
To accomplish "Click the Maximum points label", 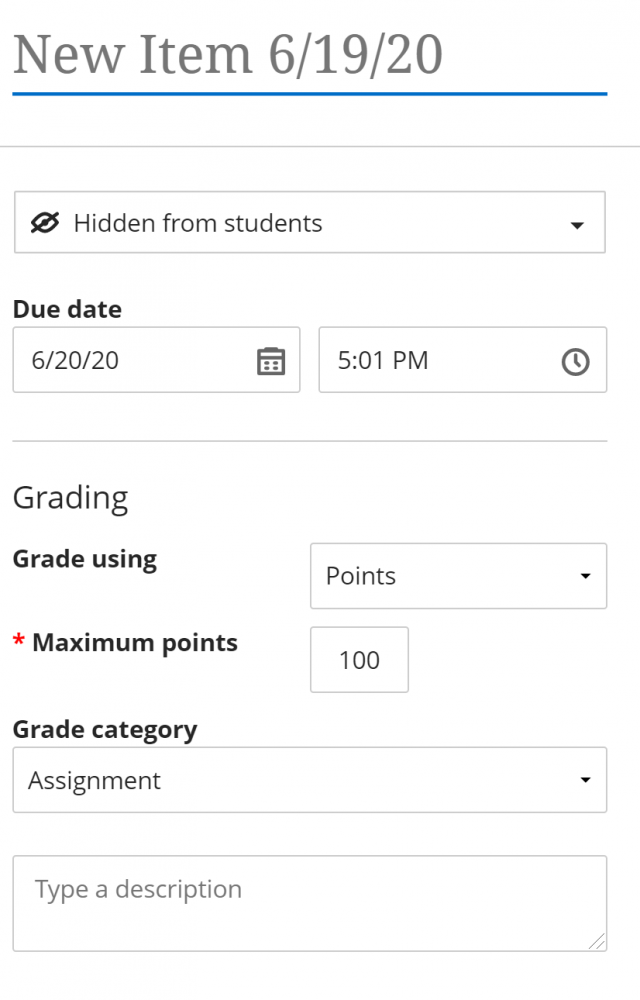I will [135, 643].
